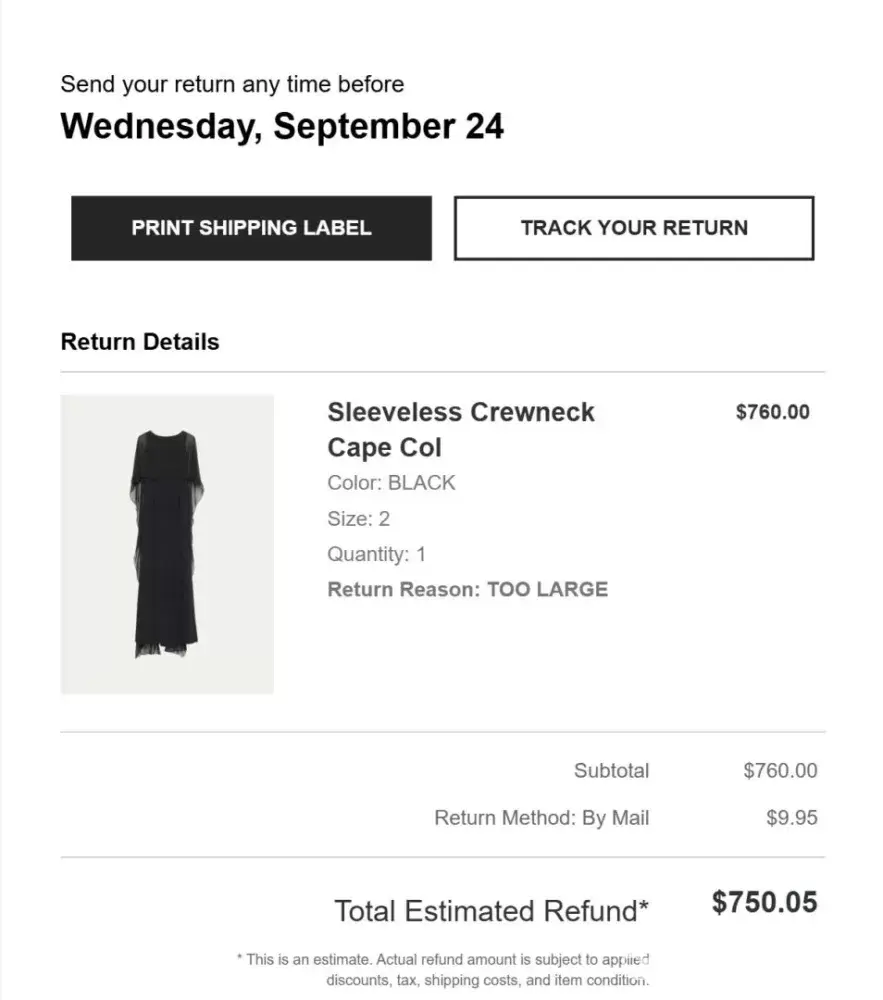Viewport: 883px width, 1000px height.
Task: Click the Return Details heading
Action: (140, 342)
